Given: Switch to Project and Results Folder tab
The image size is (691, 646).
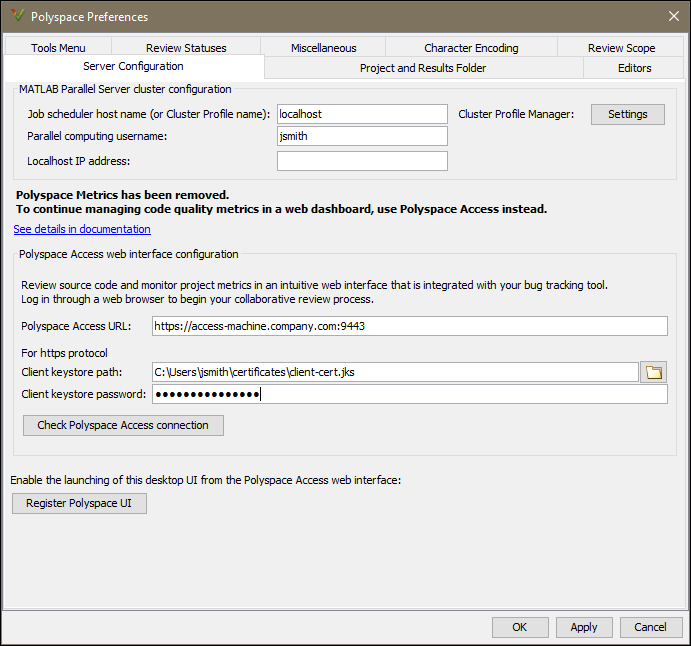Looking at the screenshot, I should [423, 68].
